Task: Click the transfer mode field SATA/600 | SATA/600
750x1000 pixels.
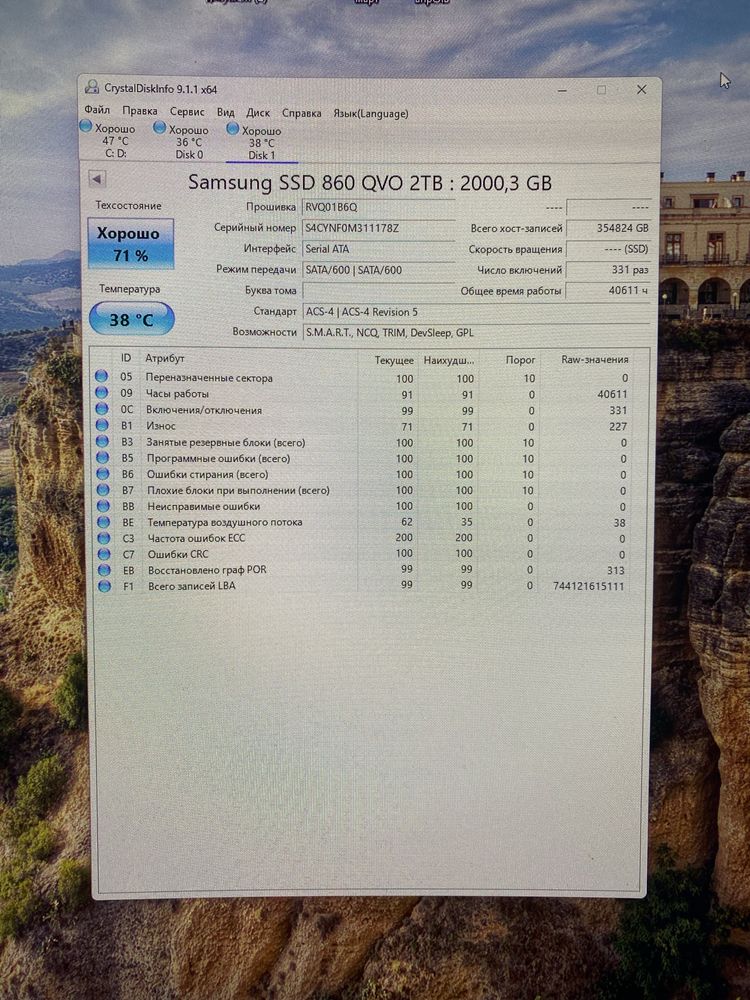Action: pos(379,270)
